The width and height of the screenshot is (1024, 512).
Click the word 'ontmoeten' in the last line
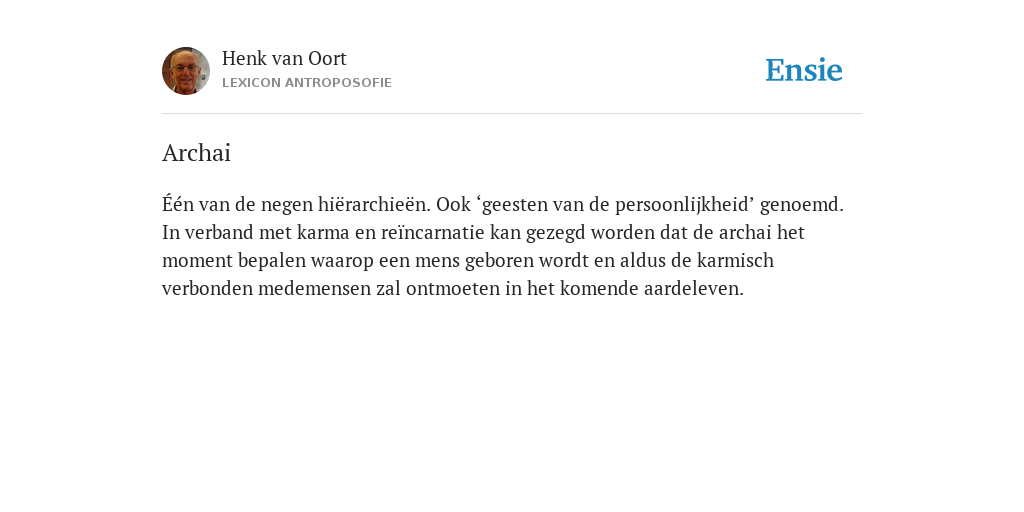click(453, 289)
